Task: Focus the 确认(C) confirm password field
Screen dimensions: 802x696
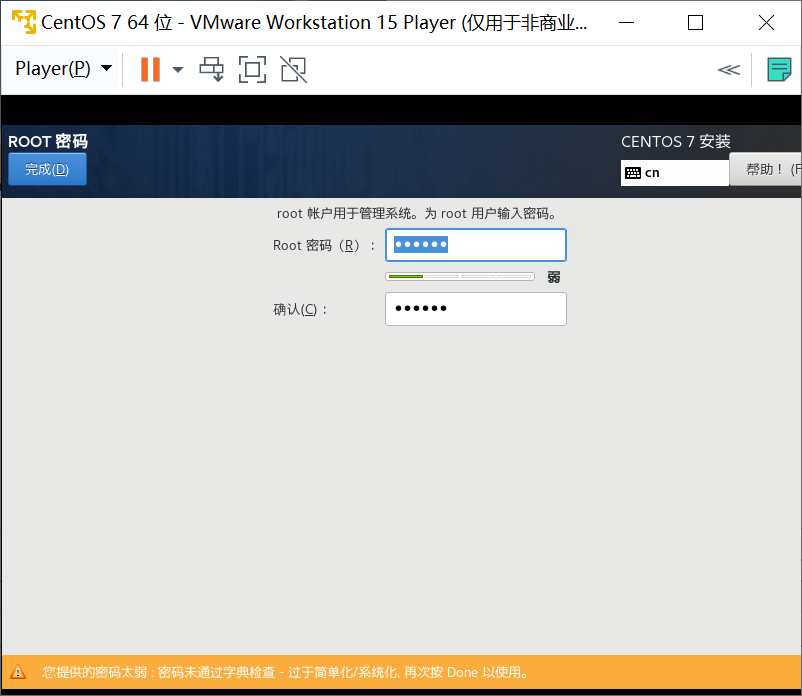Action: coord(476,309)
